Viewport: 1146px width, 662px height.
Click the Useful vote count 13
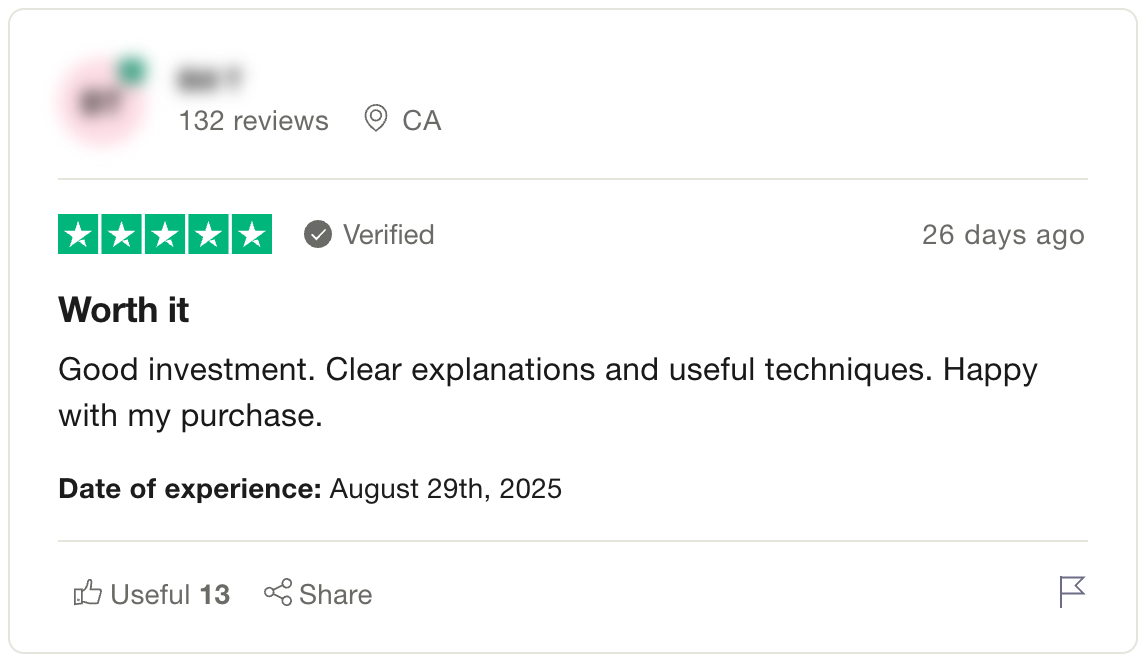[x=216, y=593]
